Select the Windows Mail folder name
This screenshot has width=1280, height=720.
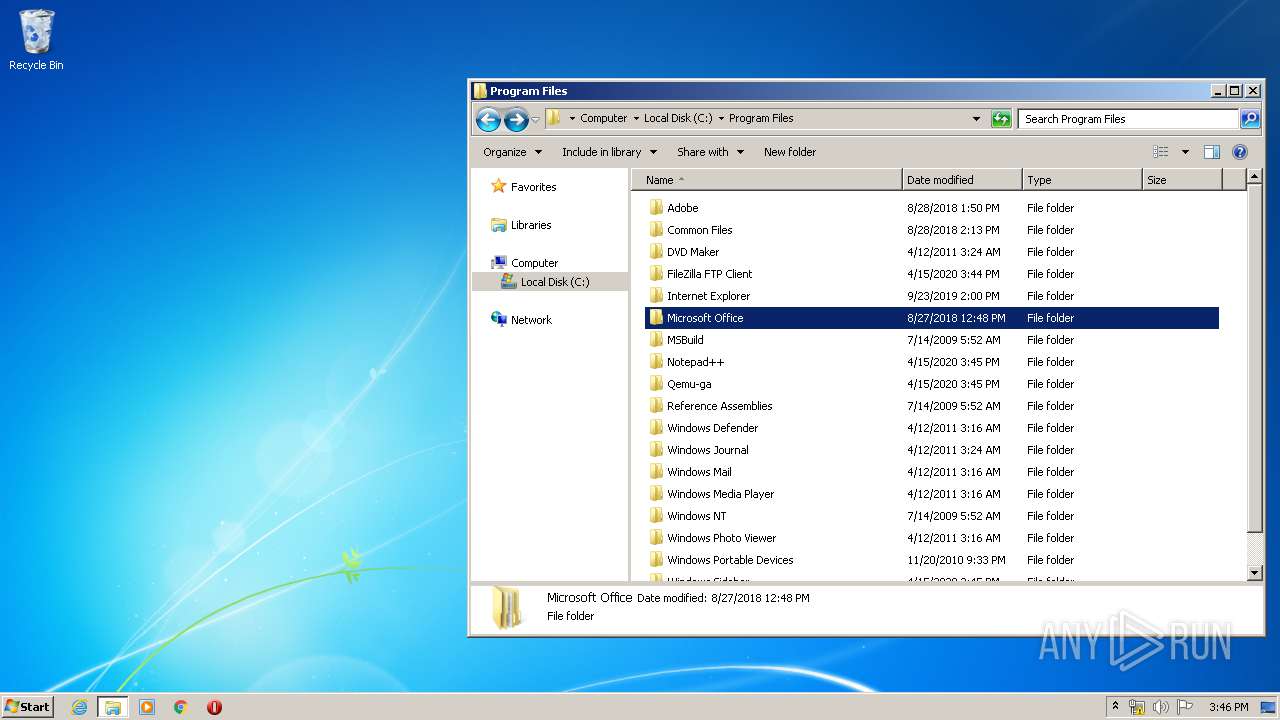click(699, 472)
